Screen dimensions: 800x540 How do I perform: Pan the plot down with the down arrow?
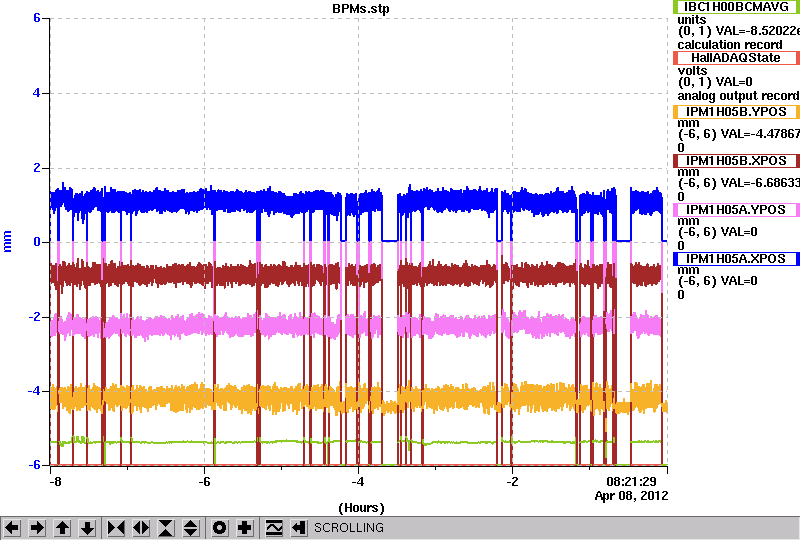pyautogui.click(x=87, y=528)
